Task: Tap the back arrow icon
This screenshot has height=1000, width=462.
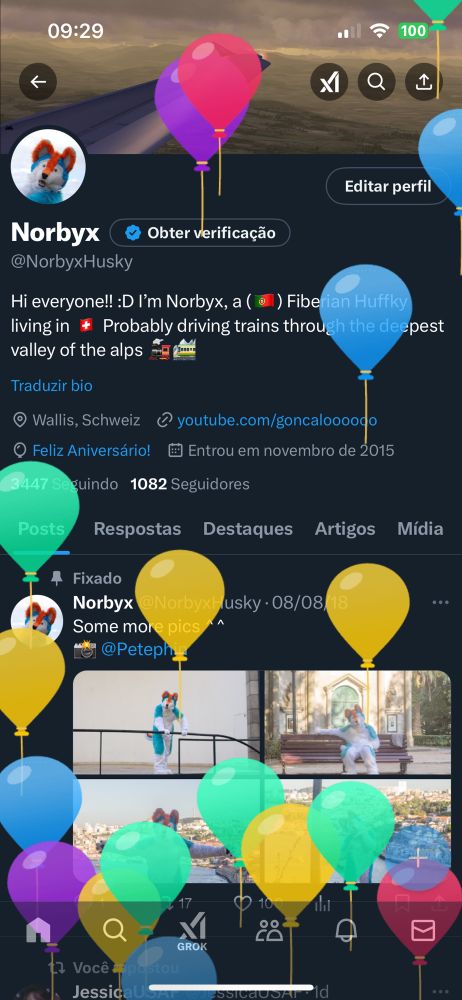Action: (38, 82)
